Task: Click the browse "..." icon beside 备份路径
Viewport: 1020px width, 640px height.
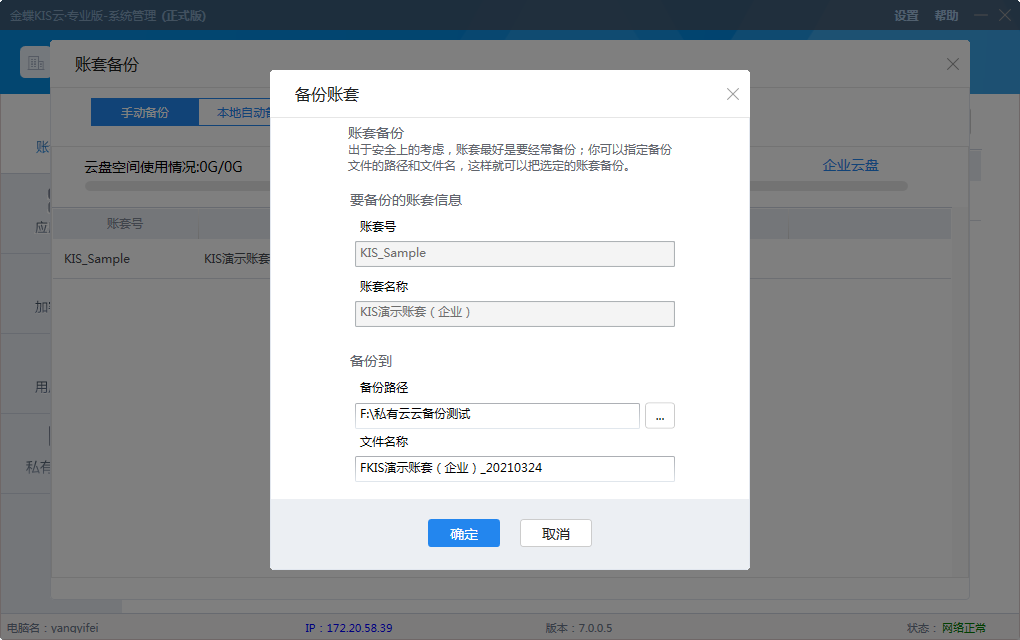Action: point(659,415)
